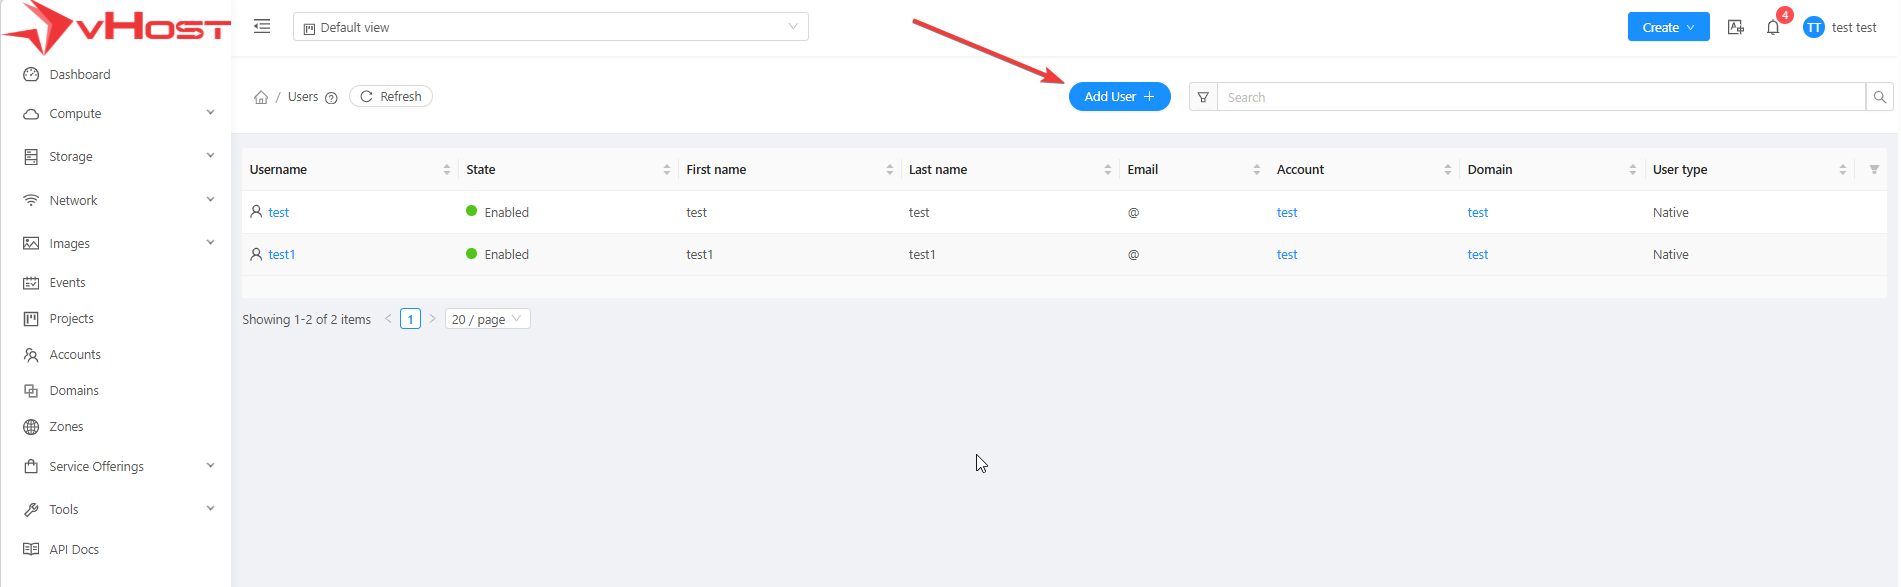Open the column filter icon in table header

pos(1874,170)
